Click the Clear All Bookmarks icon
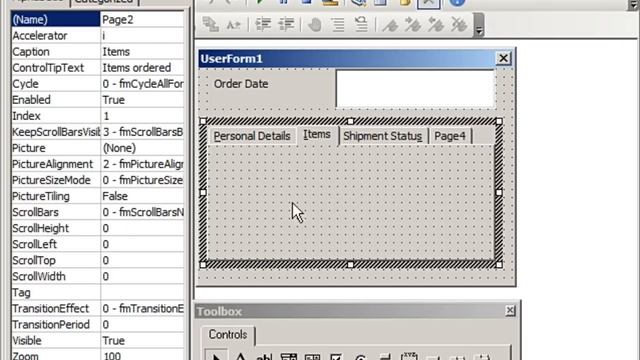Screen dimensions: 640x360 459,24
